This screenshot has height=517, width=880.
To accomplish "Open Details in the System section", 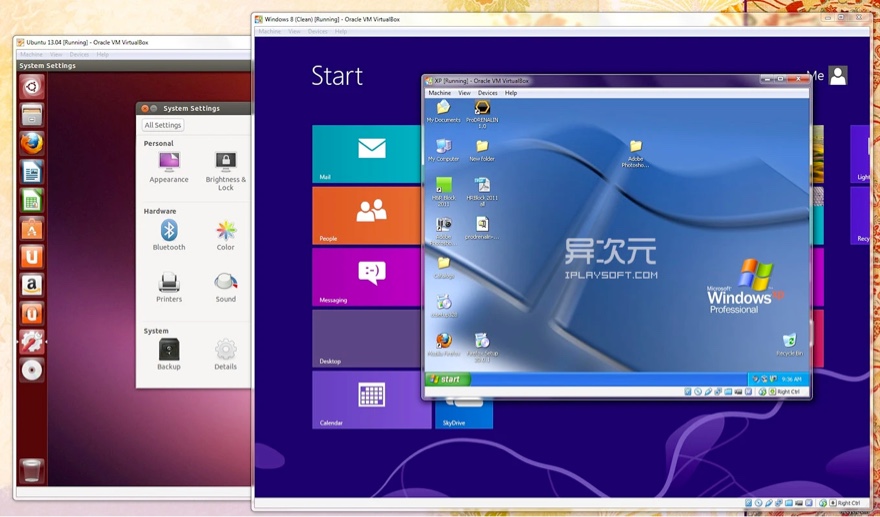I will (226, 354).
